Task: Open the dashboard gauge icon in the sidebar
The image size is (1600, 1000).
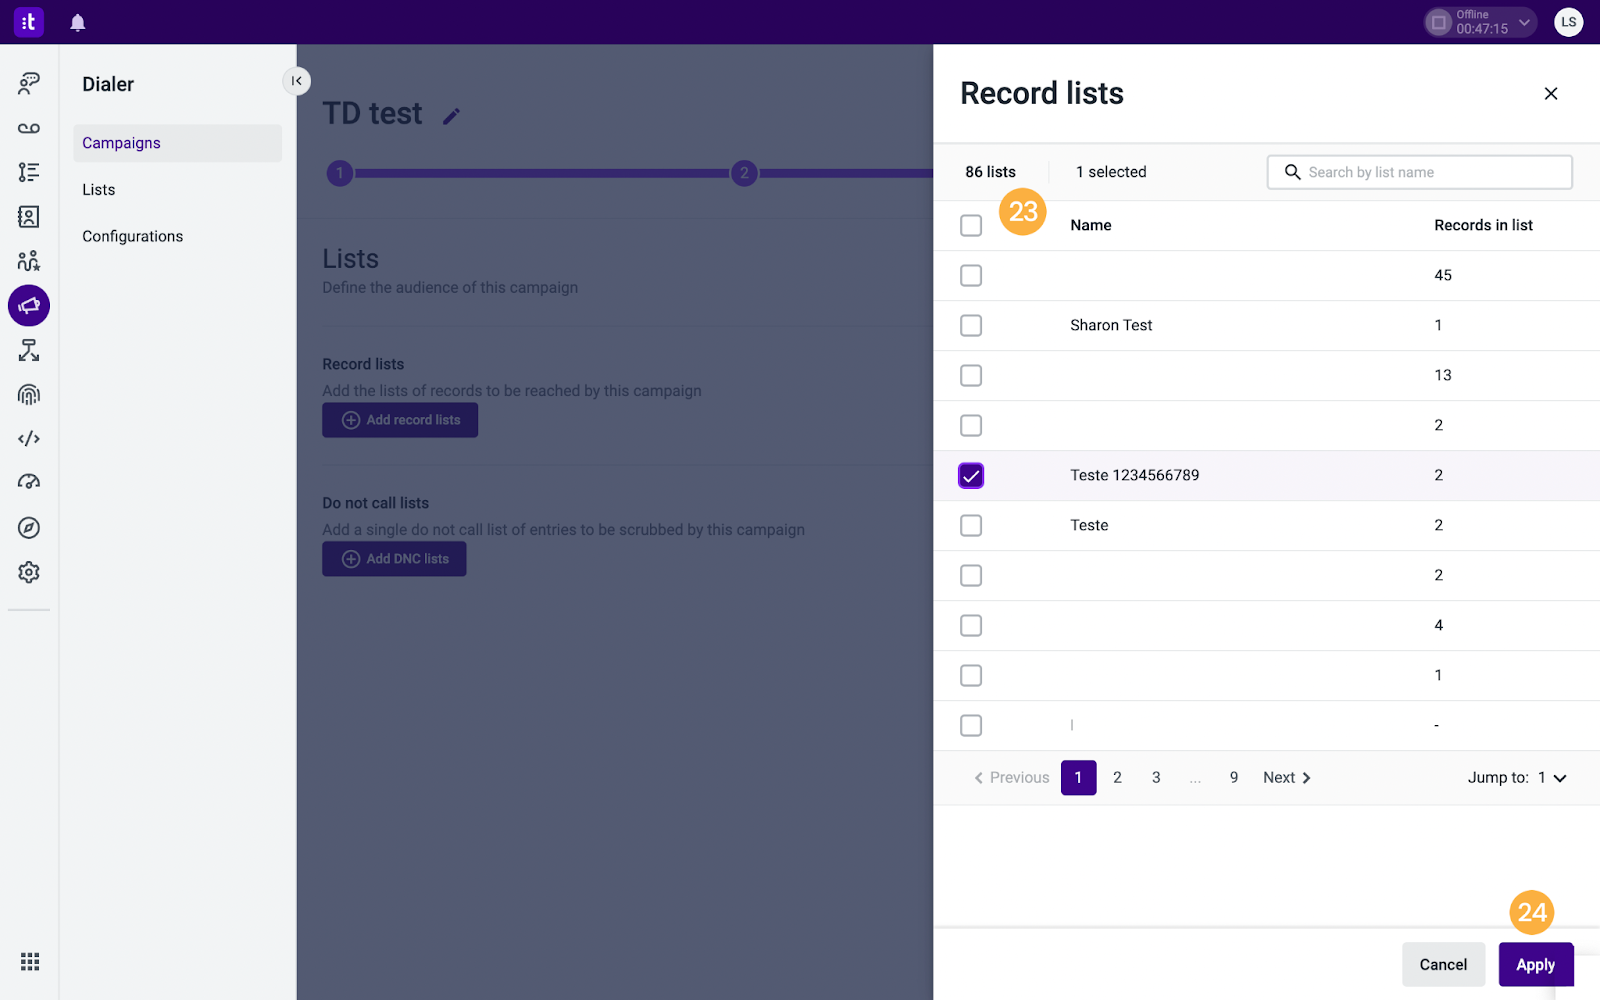Action: (29, 482)
